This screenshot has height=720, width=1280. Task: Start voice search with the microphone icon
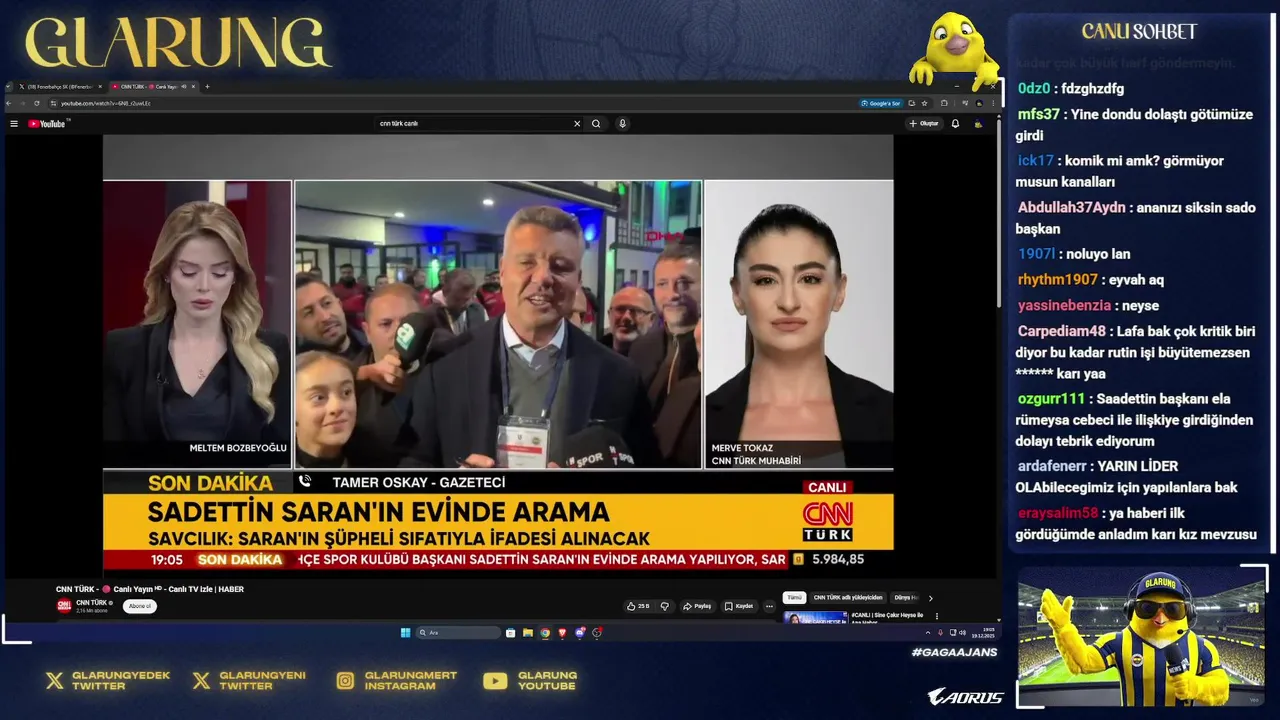point(622,124)
